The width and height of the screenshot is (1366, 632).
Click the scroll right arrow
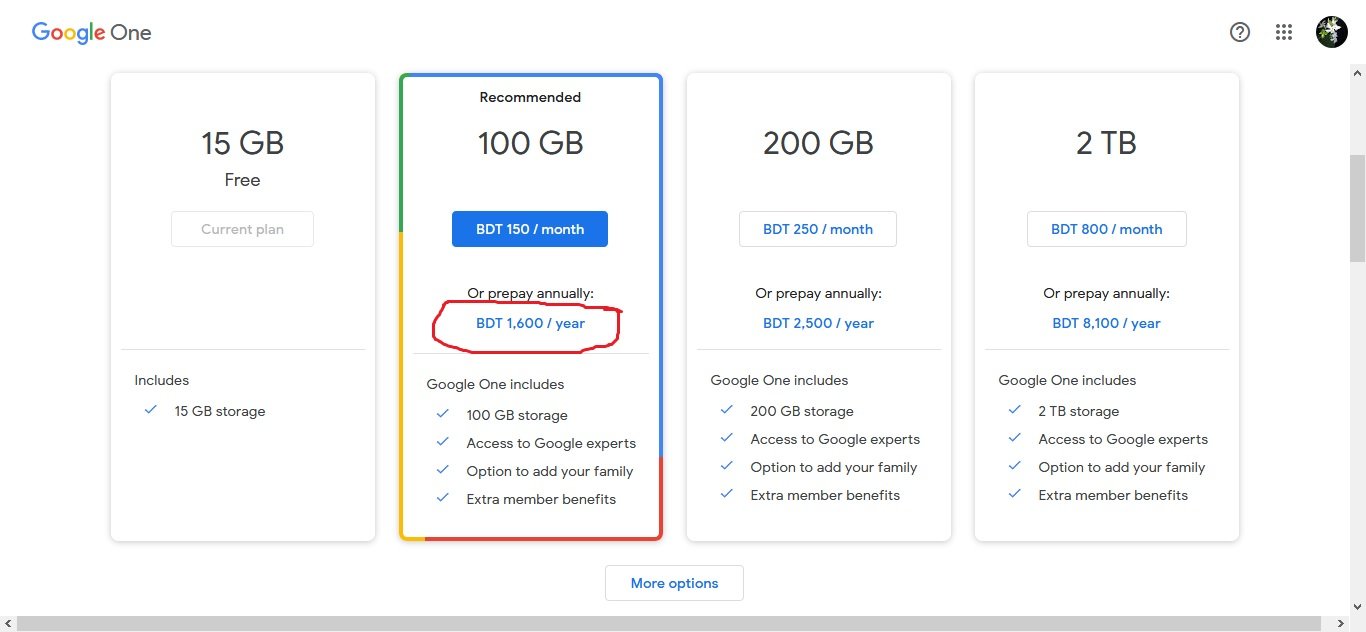click(1340, 624)
